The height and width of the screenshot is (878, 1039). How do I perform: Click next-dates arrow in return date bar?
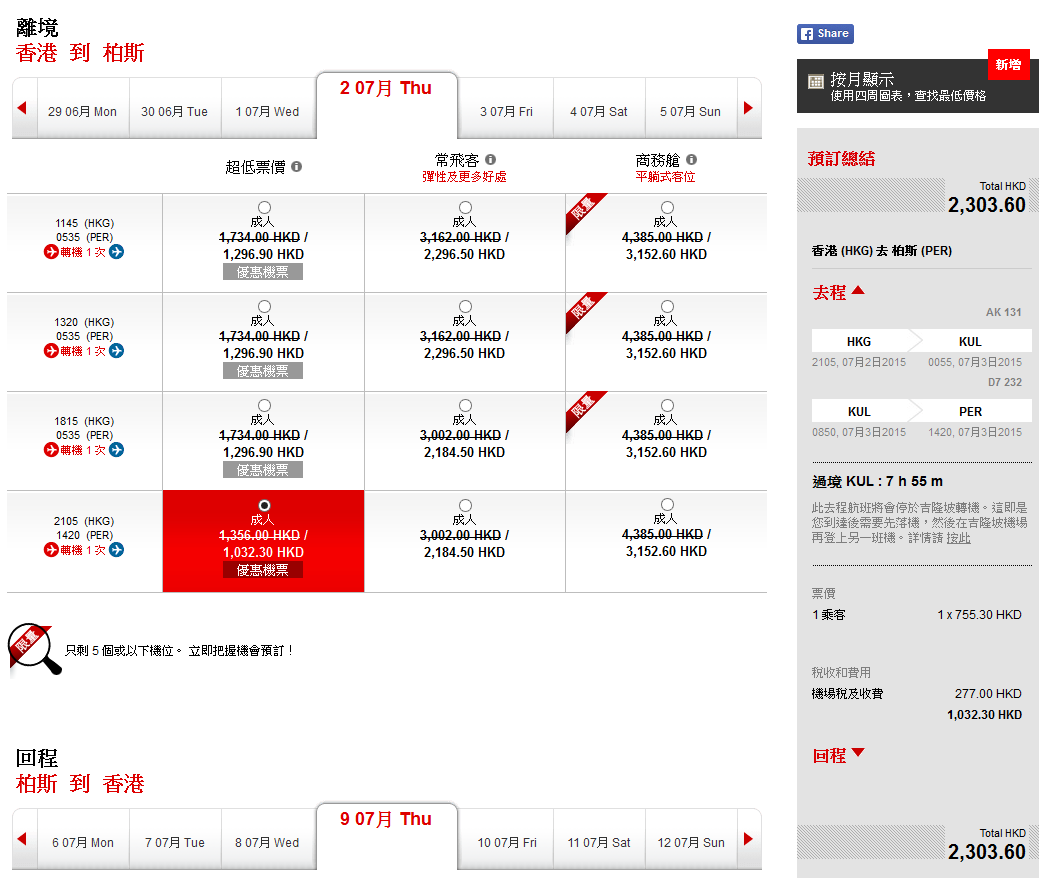pos(748,839)
